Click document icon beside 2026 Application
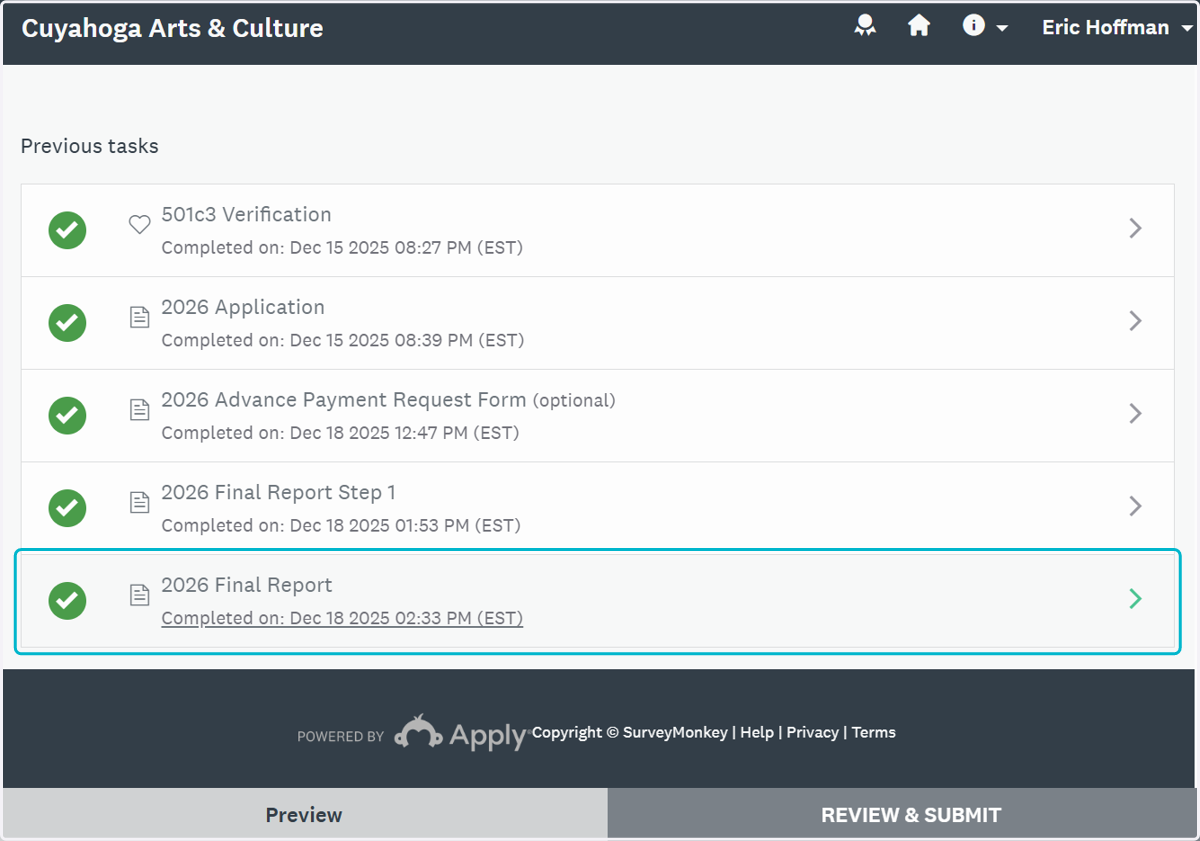 pyautogui.click(x=140, y=317)
